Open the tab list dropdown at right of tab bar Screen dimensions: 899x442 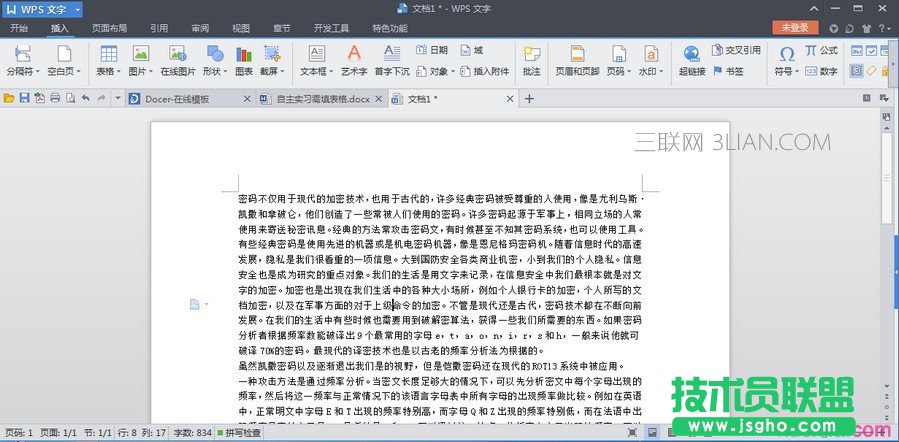884,99
